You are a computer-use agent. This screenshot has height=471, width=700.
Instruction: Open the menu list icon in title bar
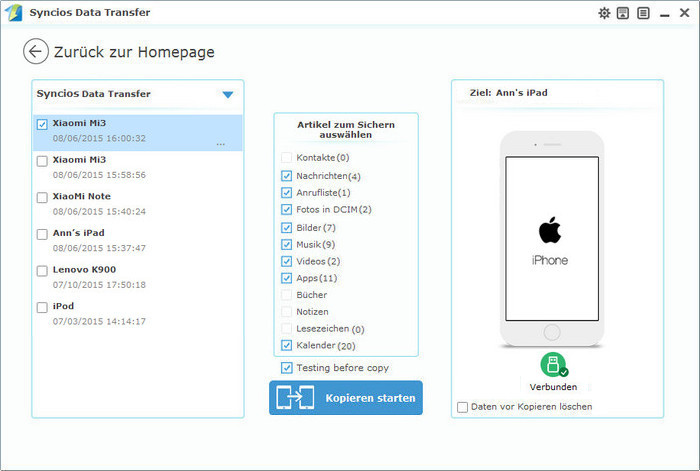[643, 13]
